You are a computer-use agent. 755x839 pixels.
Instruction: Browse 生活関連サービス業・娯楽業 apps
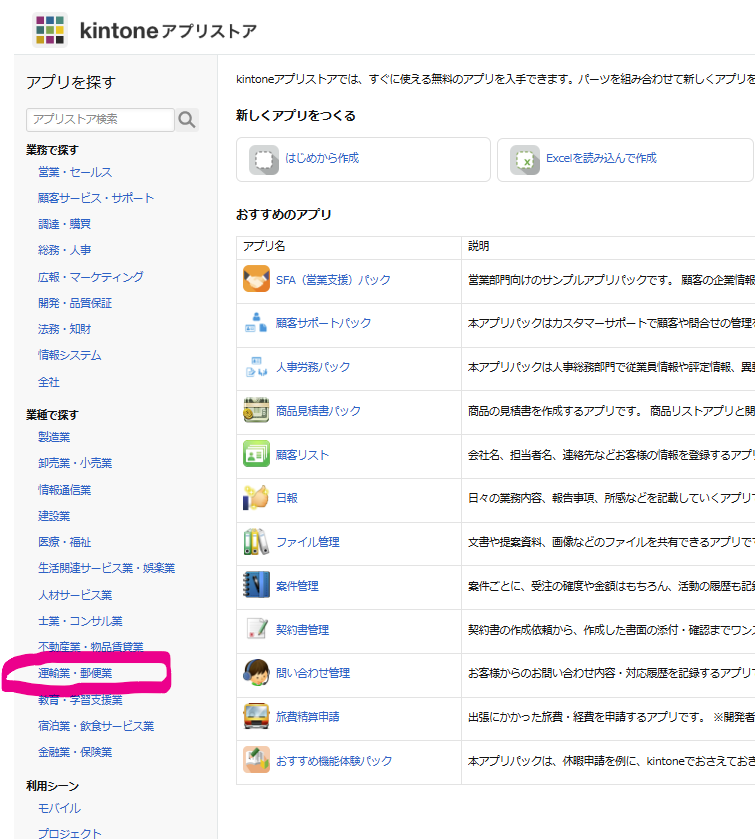(106, 568)
